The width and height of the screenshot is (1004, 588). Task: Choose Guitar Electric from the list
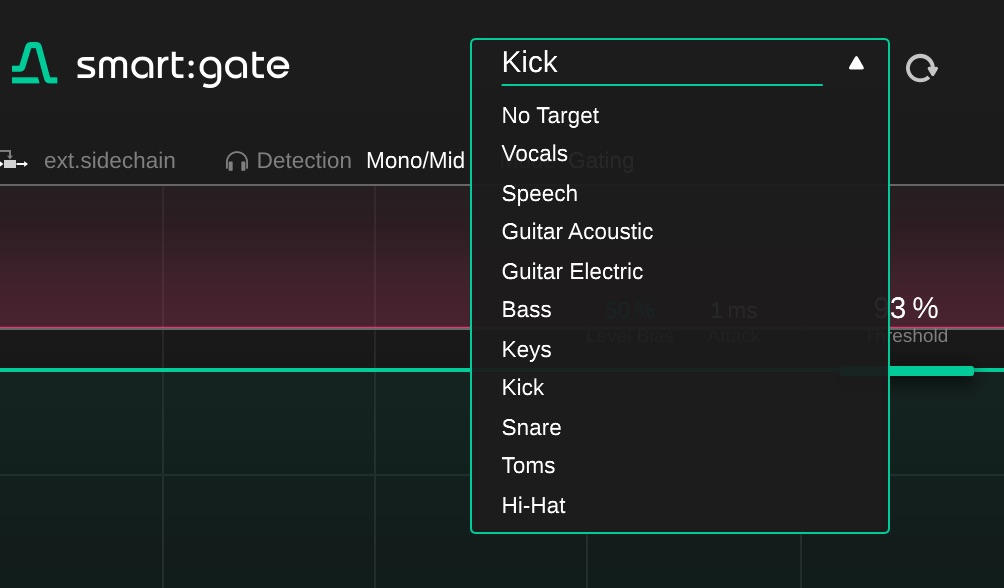(572, 271)
